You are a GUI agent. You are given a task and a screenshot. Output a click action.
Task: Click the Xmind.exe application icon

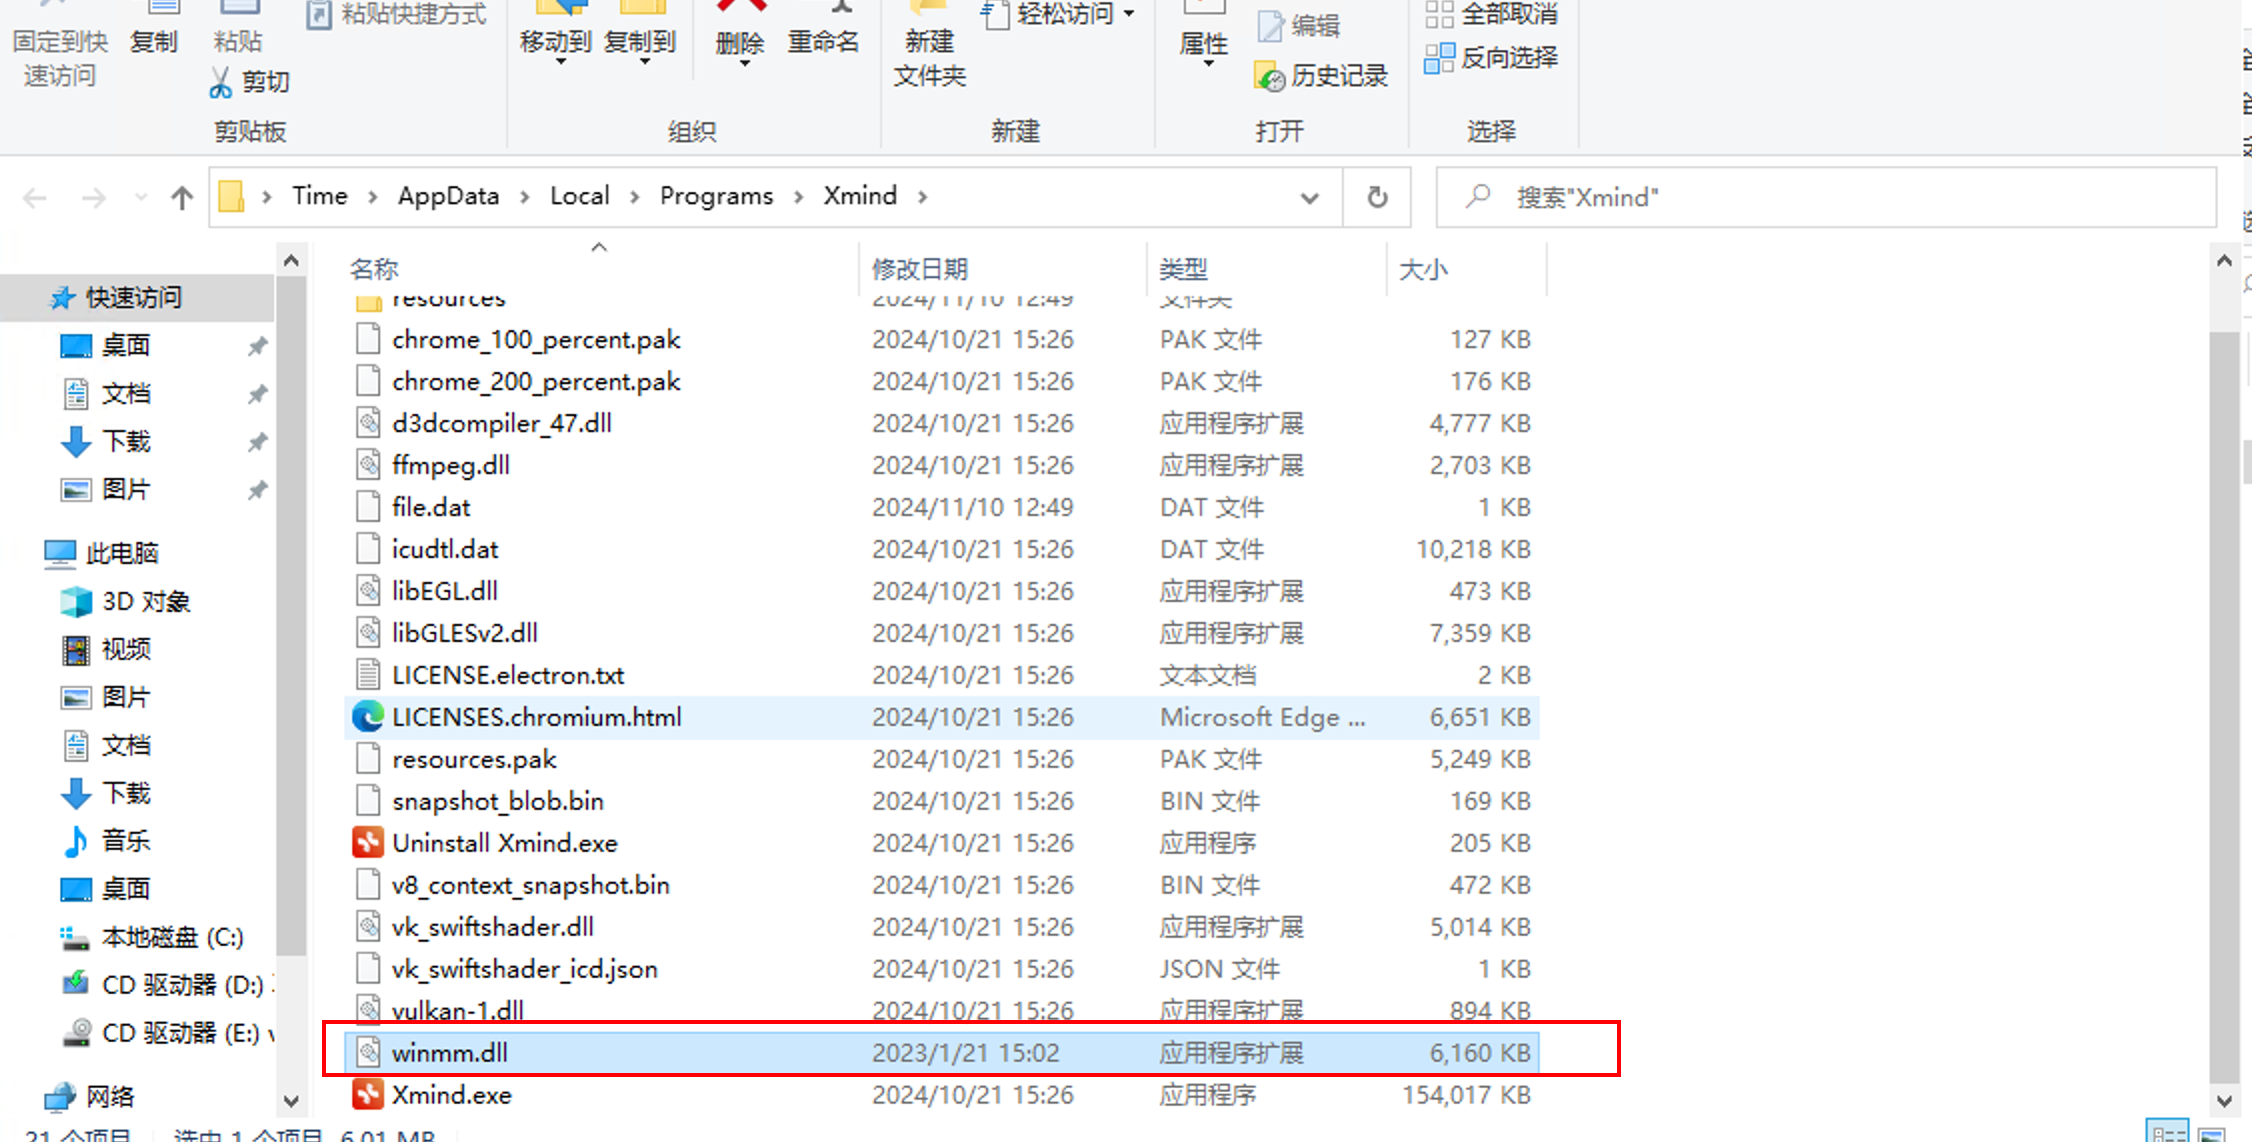coord(368,1094)
